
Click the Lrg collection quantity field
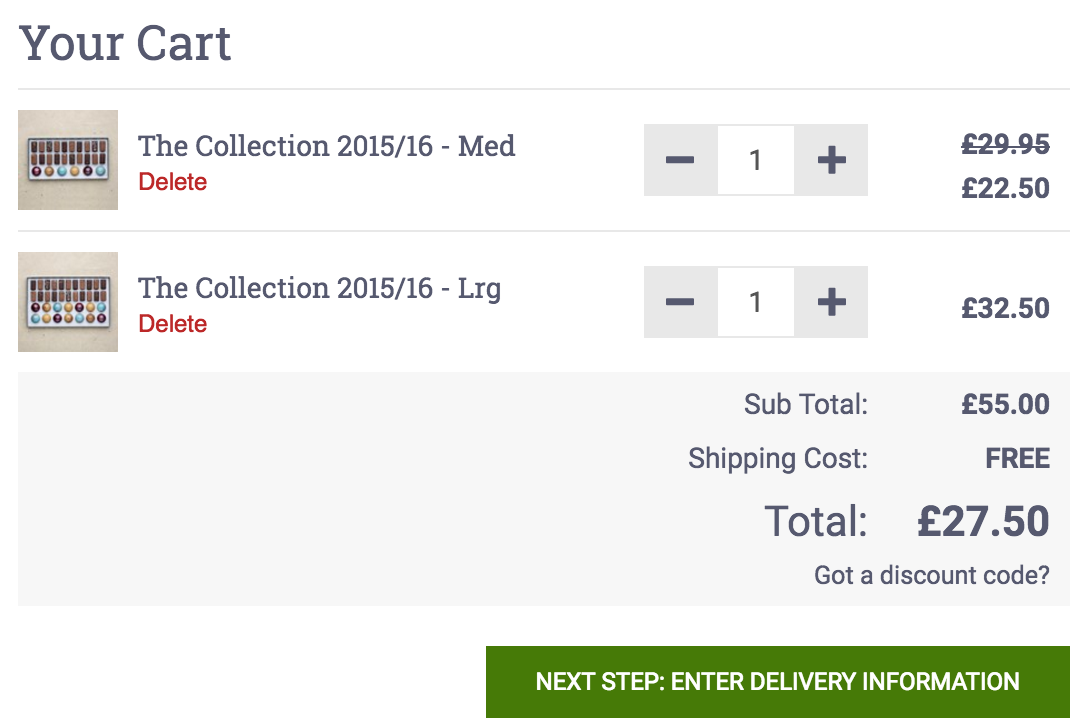756,302
